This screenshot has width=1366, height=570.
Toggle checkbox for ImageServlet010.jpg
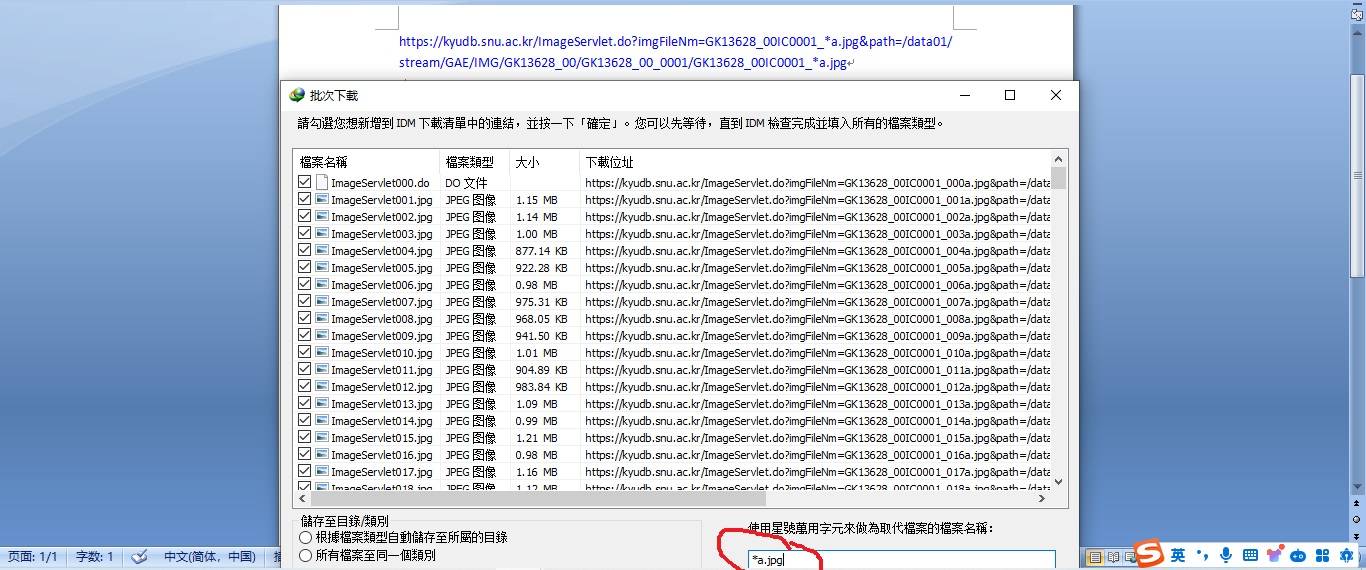(304, 353)
